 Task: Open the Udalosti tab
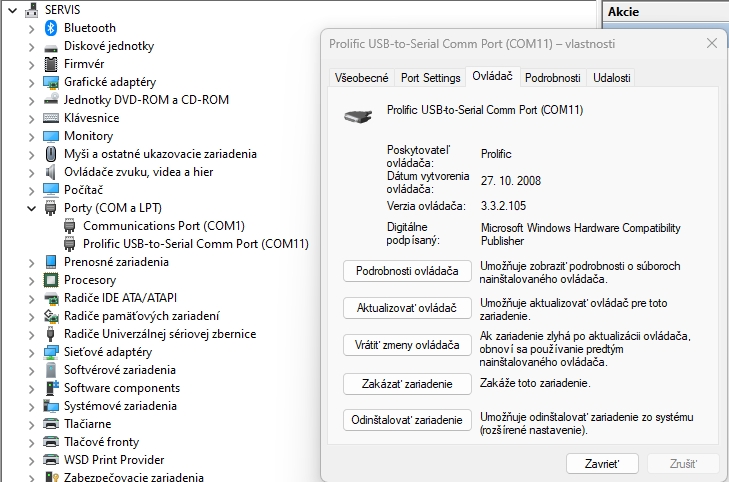pos(611,78)
